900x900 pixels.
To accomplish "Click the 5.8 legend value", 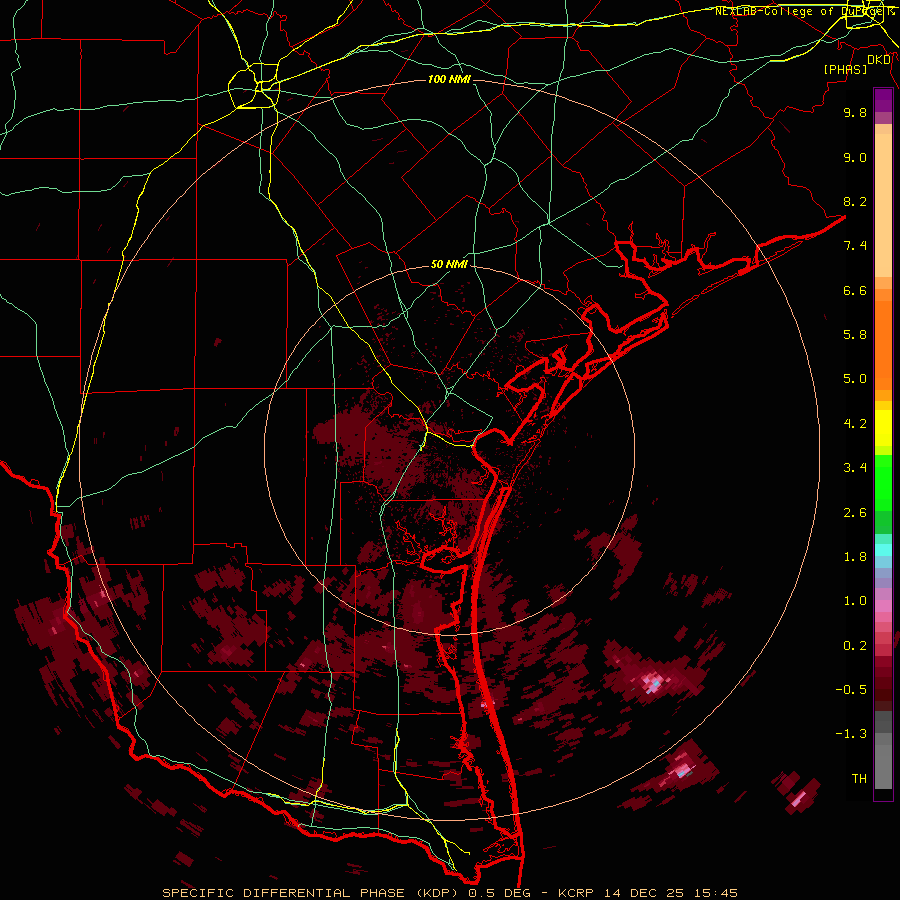I will 855,335.
